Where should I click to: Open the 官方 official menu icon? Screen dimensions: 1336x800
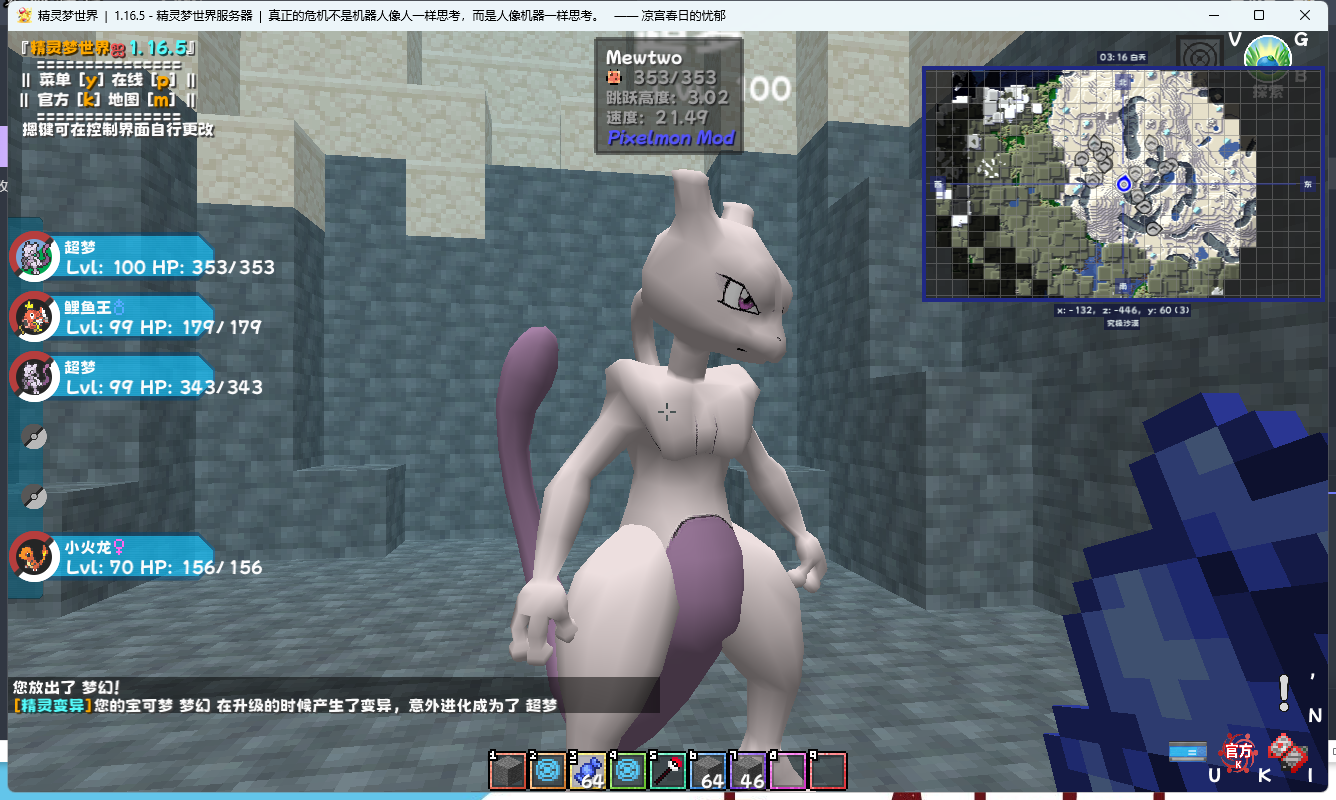[x=1238, y=751]
